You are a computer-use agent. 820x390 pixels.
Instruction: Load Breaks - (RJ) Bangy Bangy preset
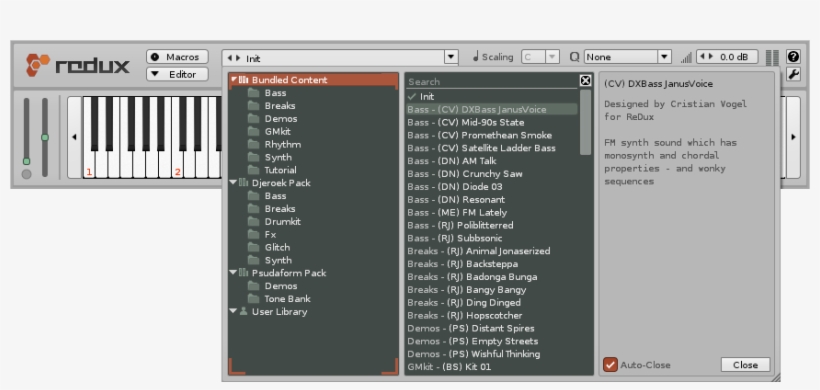[492, 290]
